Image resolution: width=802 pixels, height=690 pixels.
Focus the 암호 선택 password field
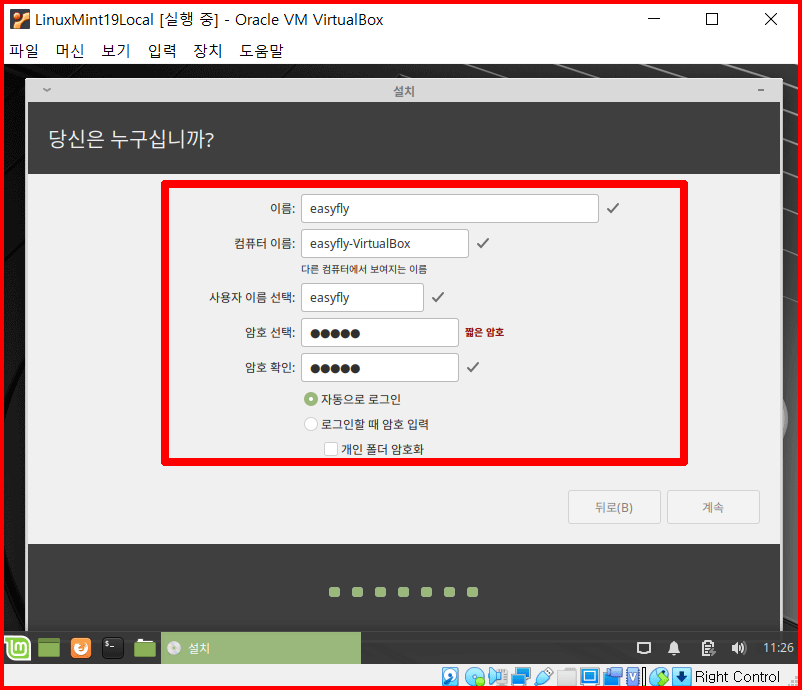380,332
